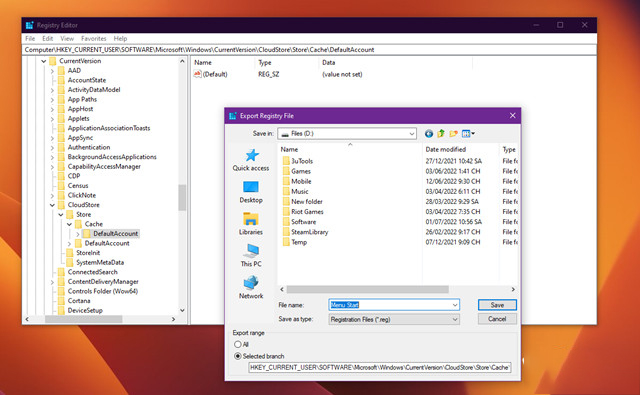
Task: Select the Riot Games folder
Action: point(303,212)
